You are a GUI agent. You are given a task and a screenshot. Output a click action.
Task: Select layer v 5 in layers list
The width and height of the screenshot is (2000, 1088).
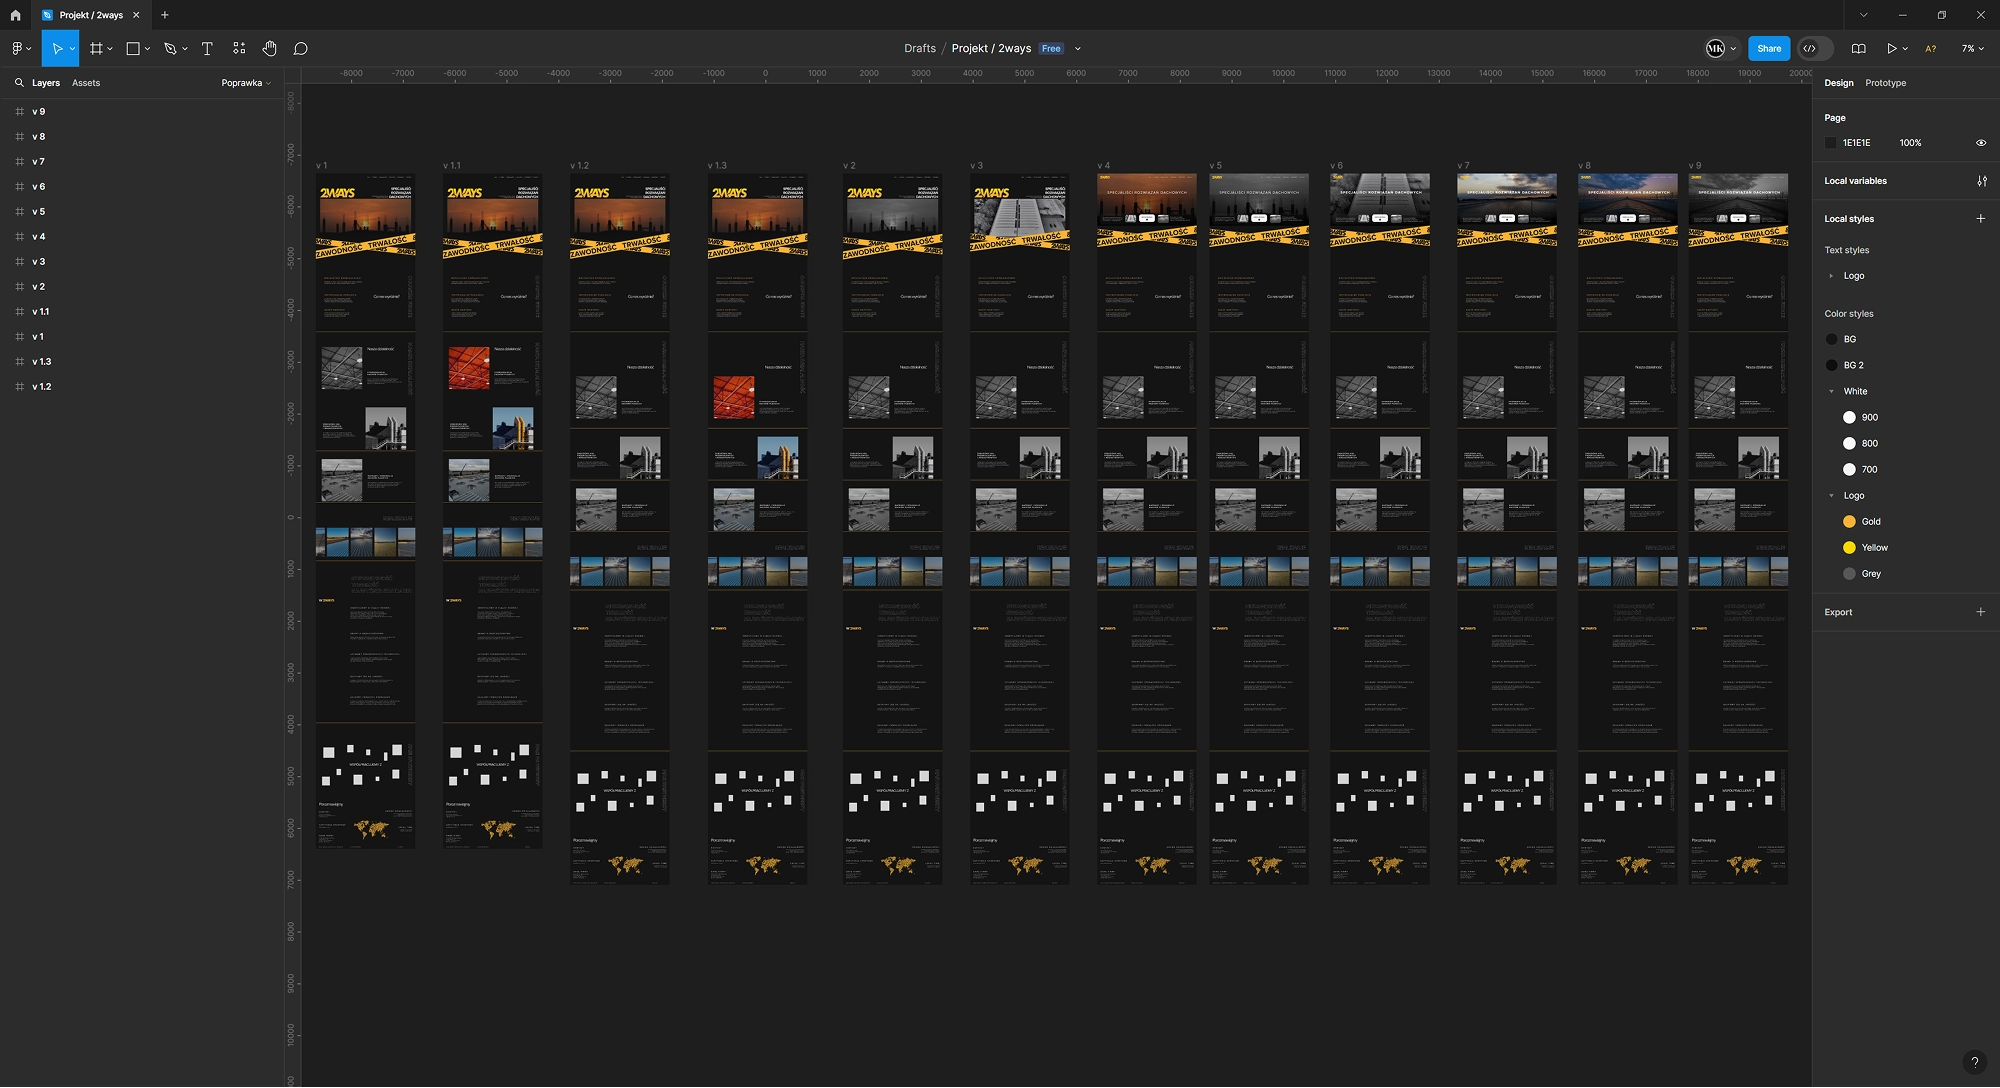(x=142, y=212)
